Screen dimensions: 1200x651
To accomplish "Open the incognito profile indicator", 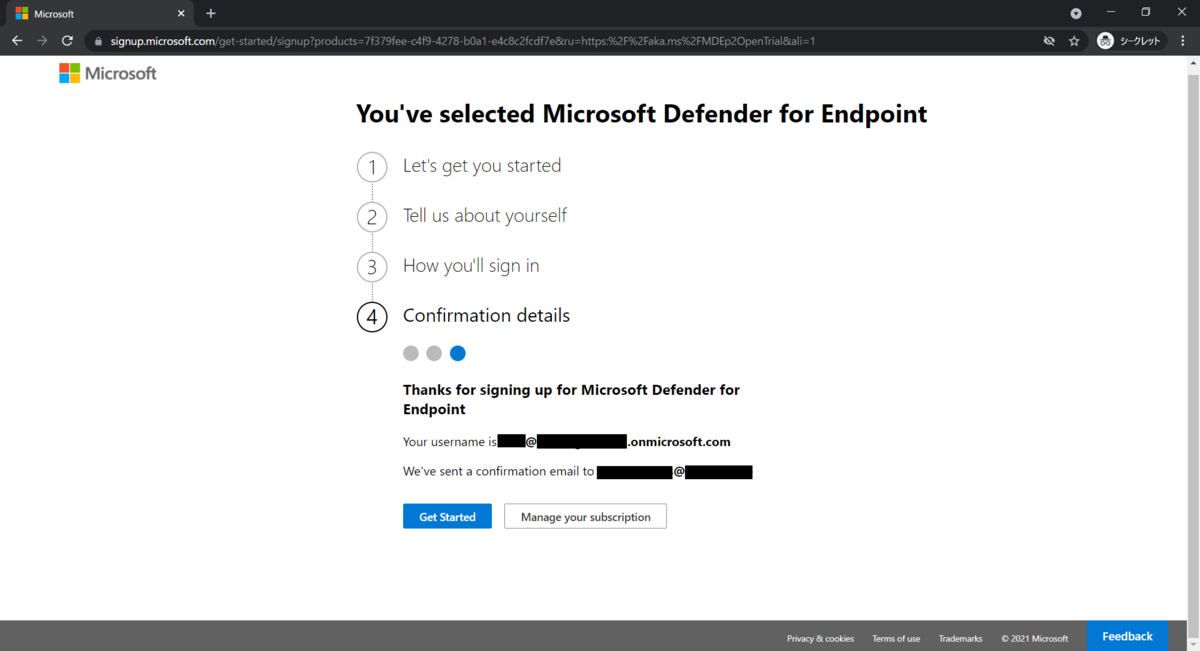I will 1130,41.
